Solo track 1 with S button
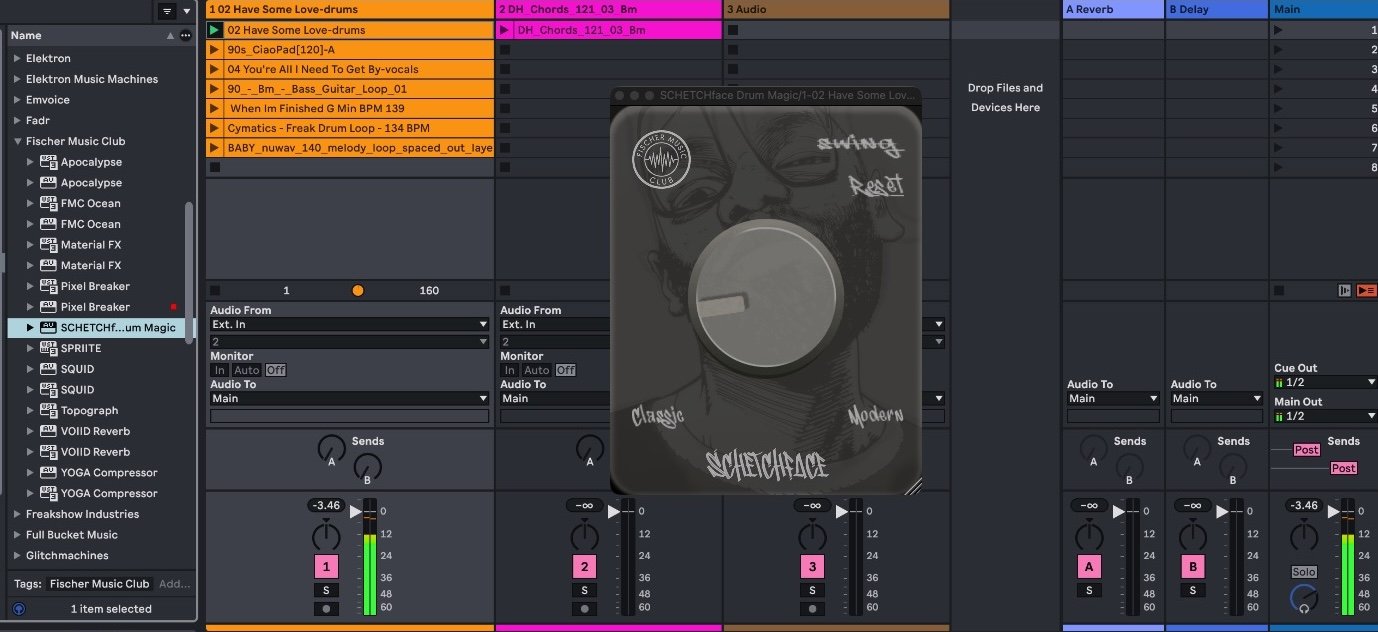The image size is (1378, 632). click(325, 590)
